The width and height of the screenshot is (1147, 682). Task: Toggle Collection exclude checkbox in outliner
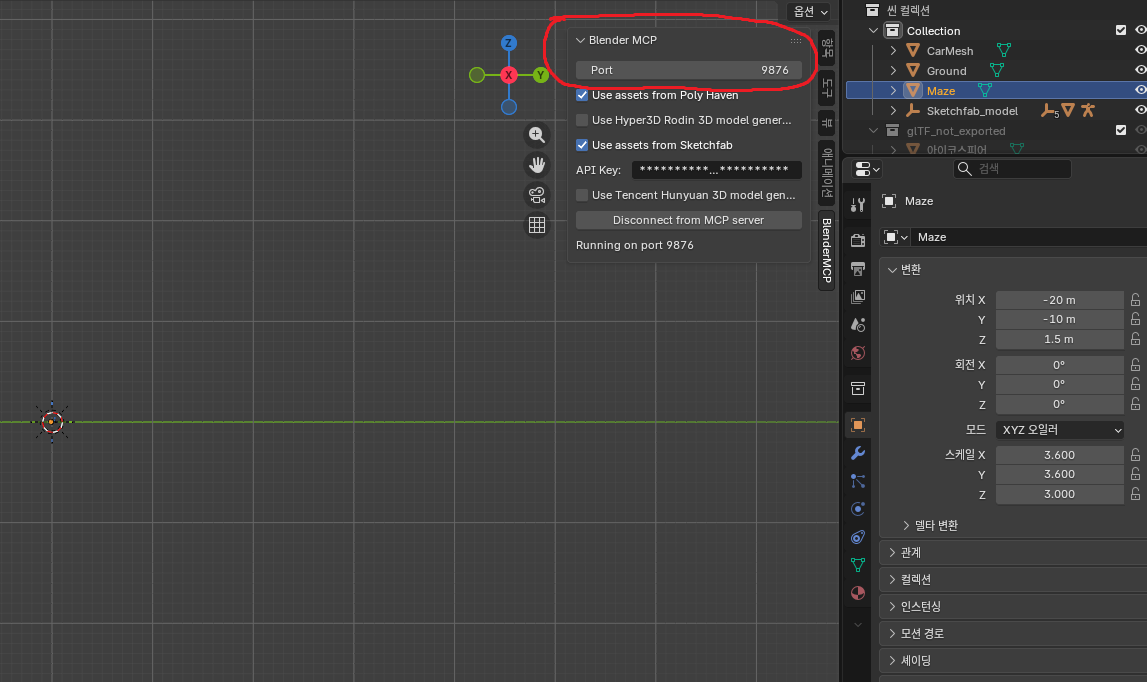1121,30
